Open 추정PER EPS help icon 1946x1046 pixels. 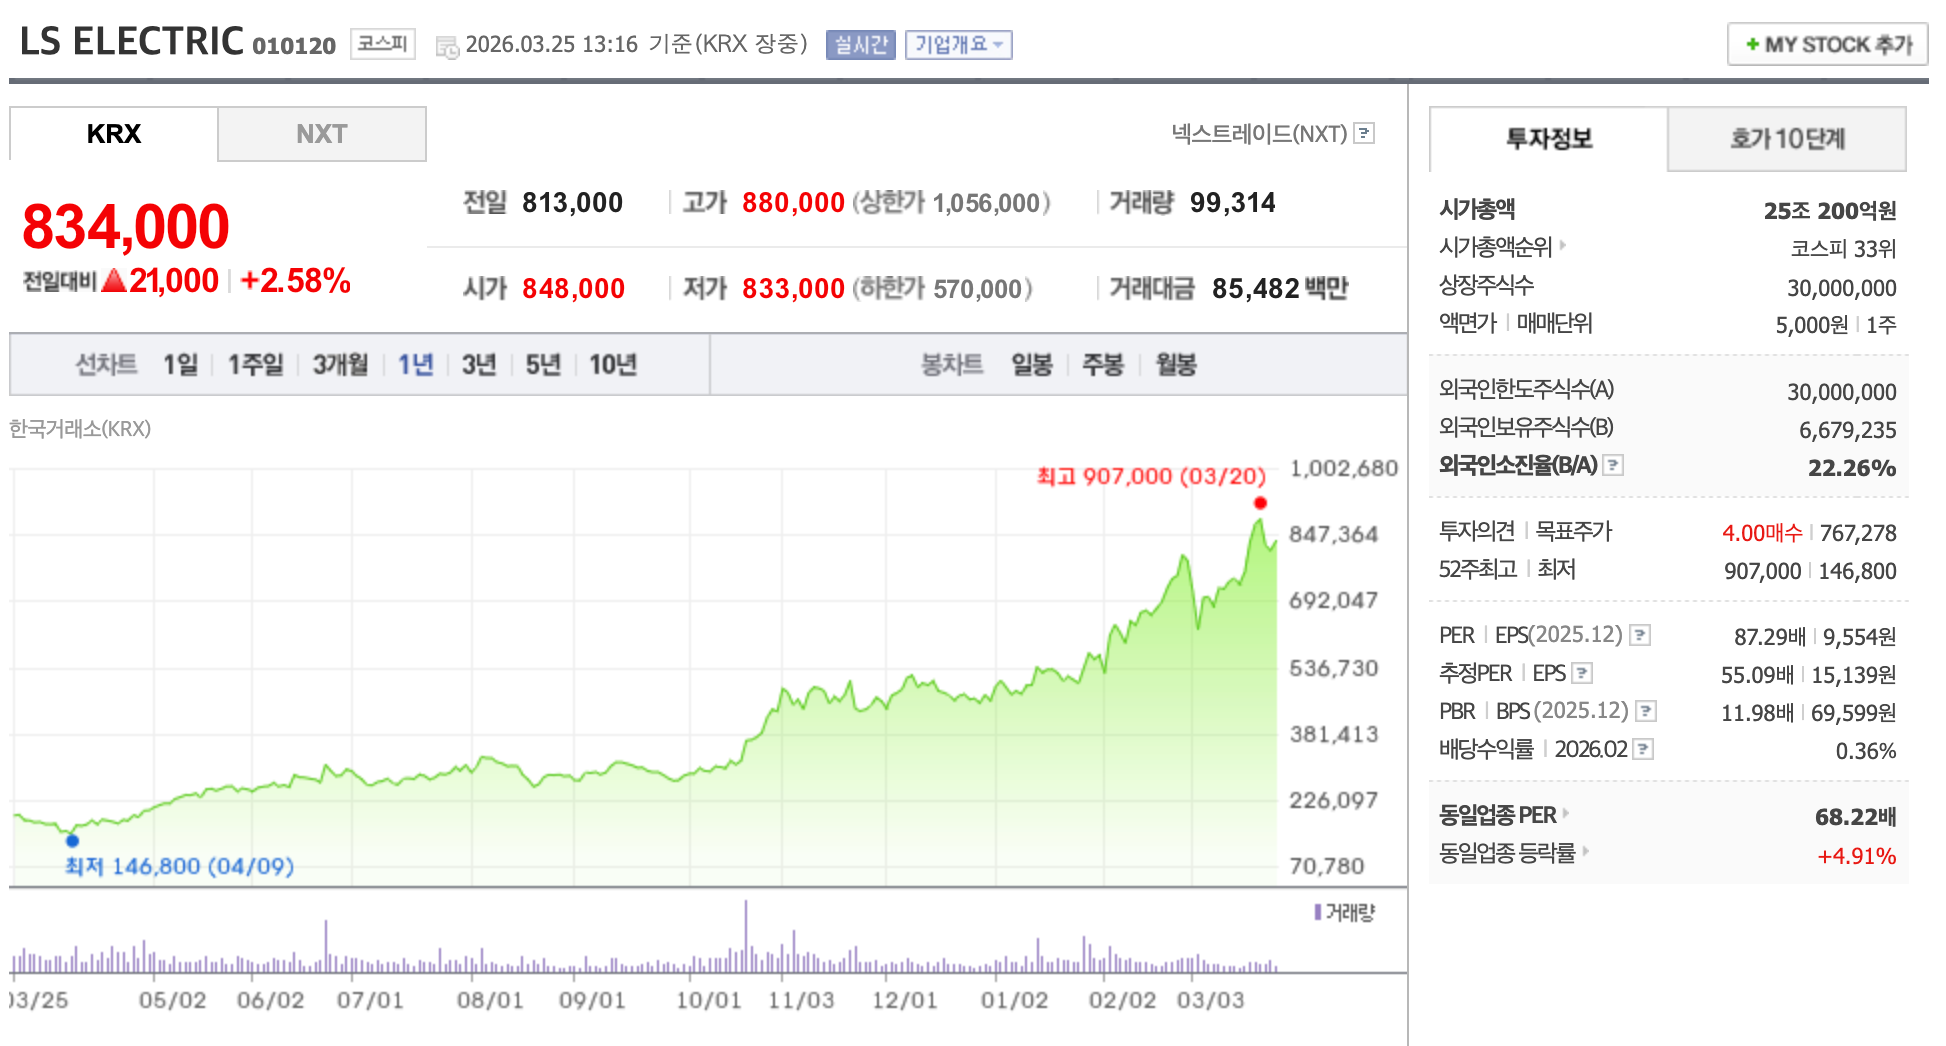(x=1582, y=673)
